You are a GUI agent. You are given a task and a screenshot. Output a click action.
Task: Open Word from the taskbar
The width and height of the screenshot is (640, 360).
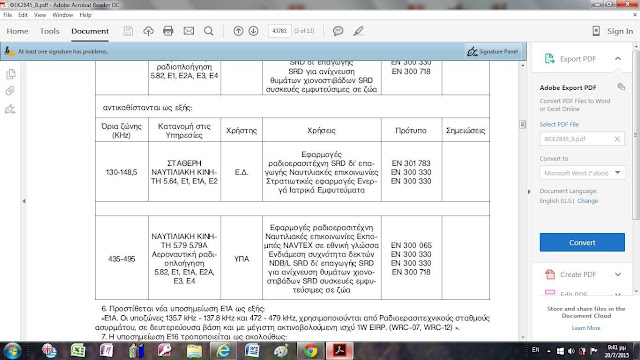(x=252, y=351)
